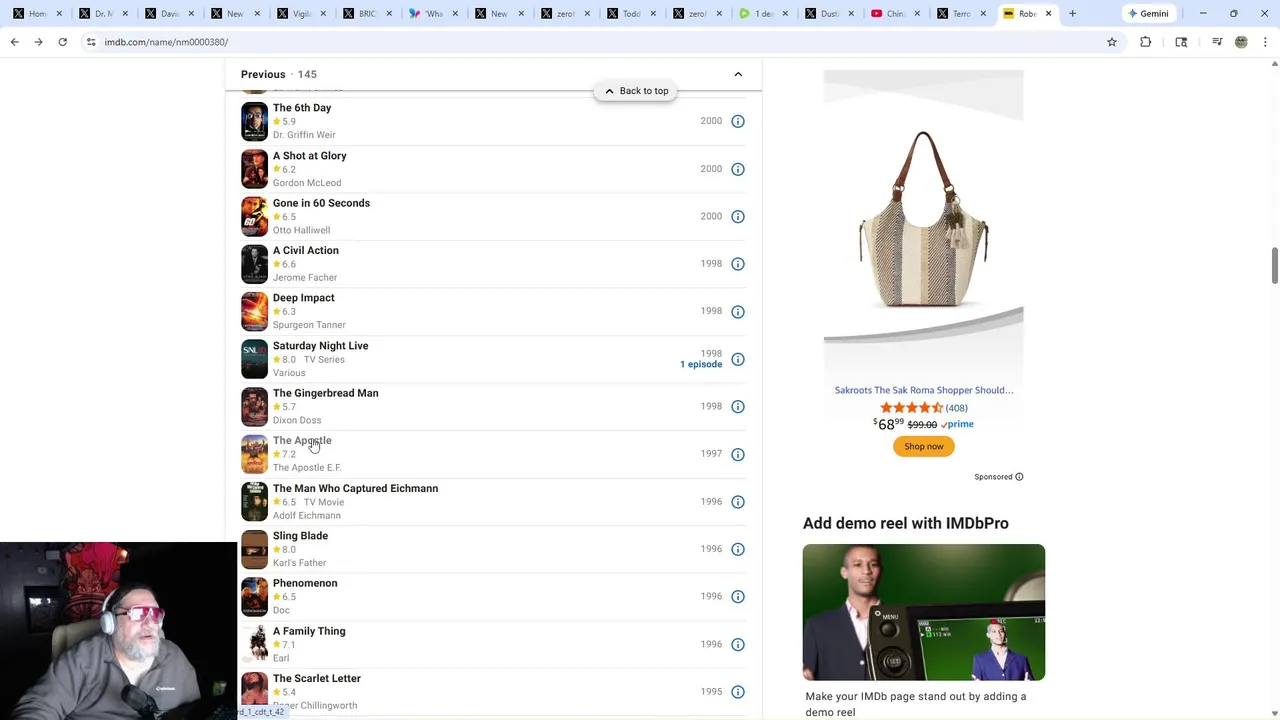The height and width of the screenshot is (720, 1280).
Task: Open info icon for The Gingerbread Man
Action: [738, 406]
